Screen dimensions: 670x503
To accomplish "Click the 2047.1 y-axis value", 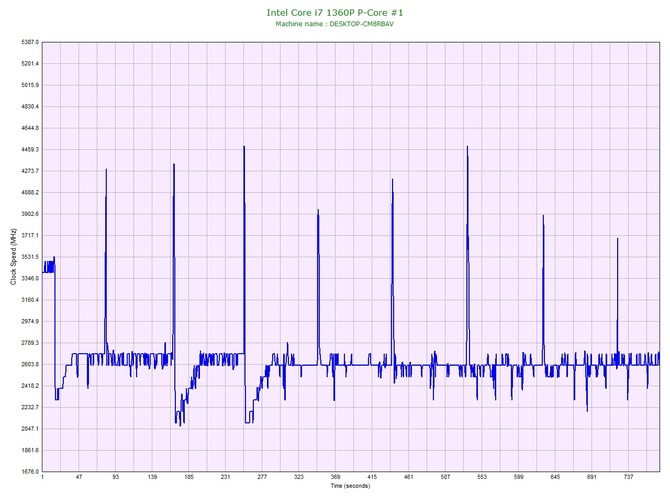I will [30, 429].
